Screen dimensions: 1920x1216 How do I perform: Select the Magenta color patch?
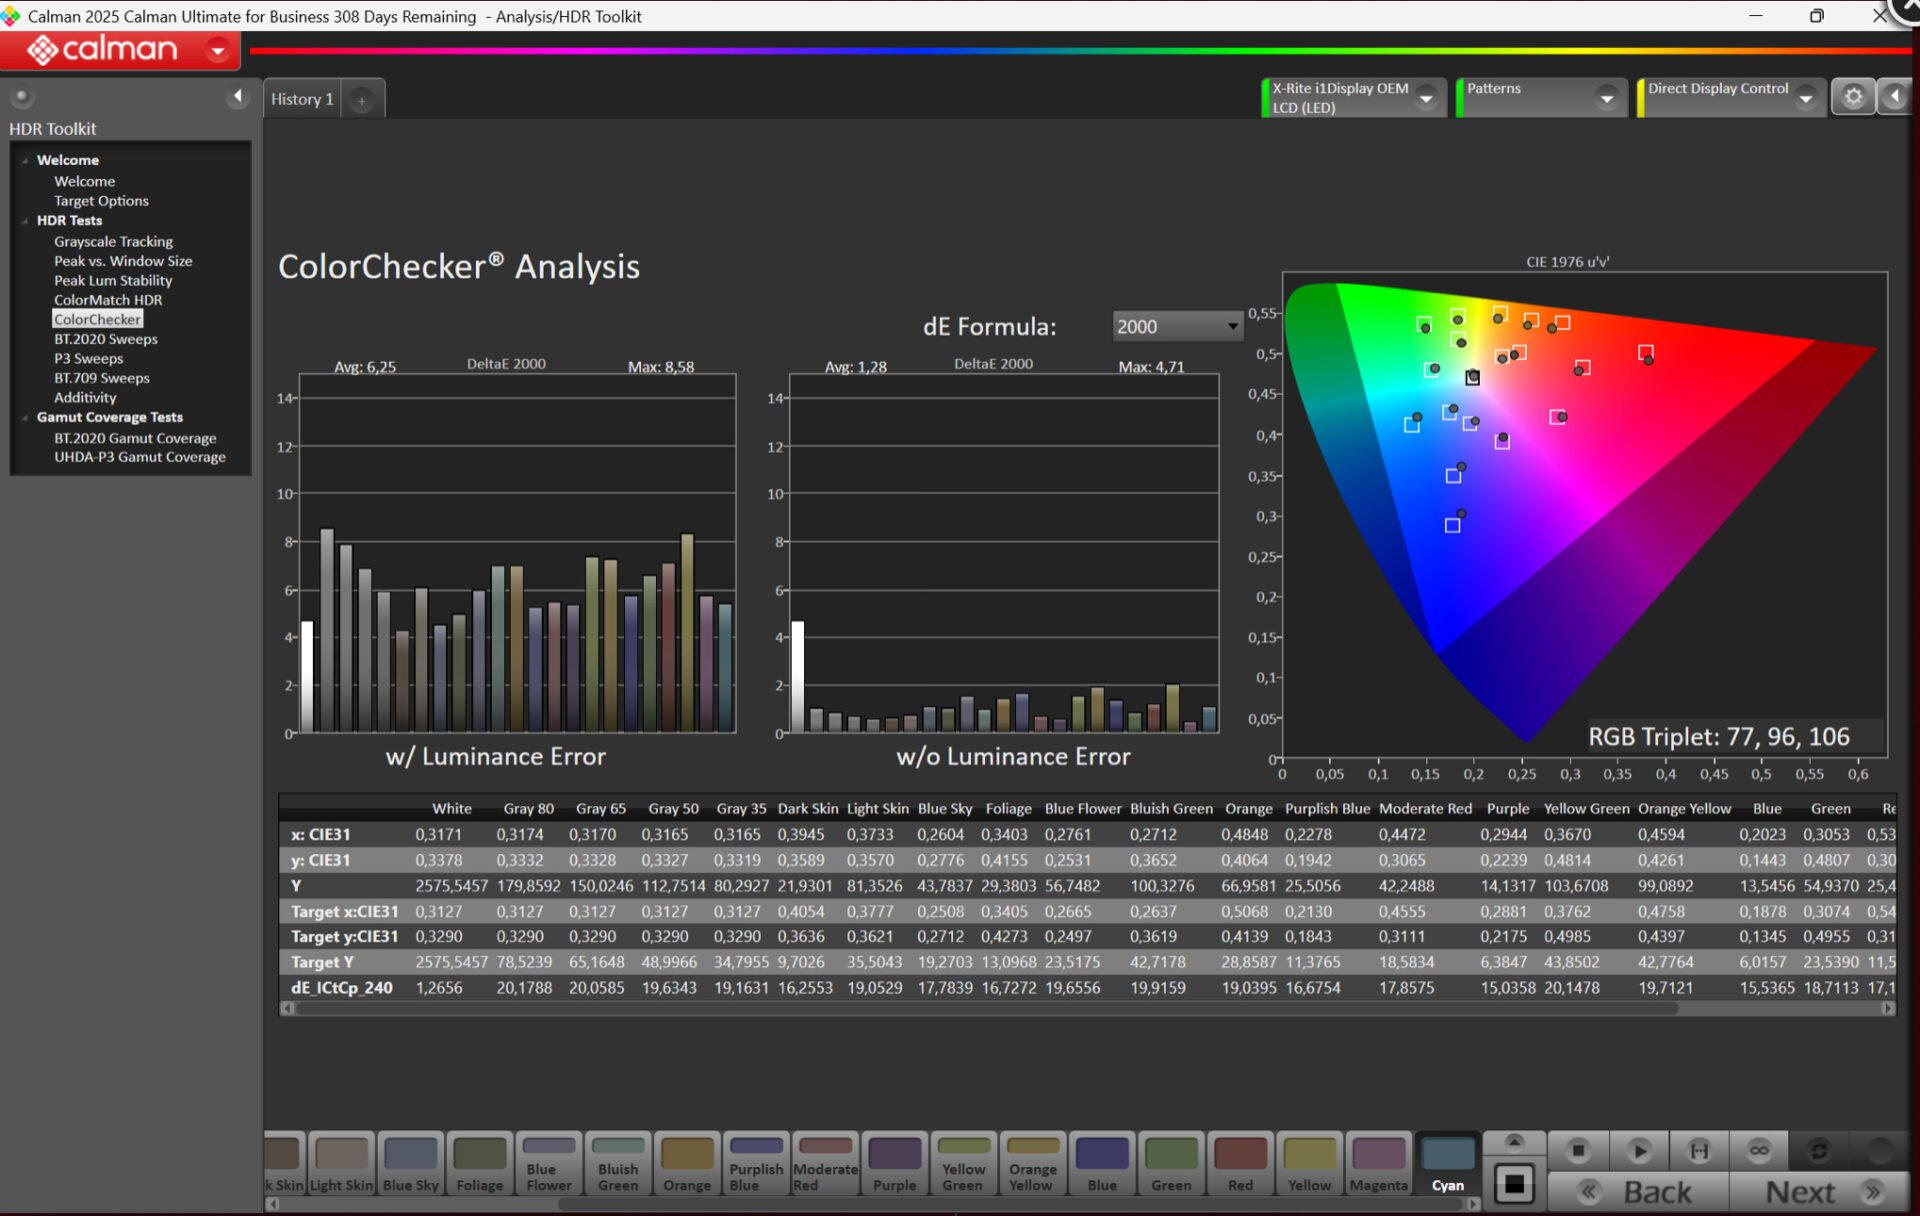(1378, 1164)
